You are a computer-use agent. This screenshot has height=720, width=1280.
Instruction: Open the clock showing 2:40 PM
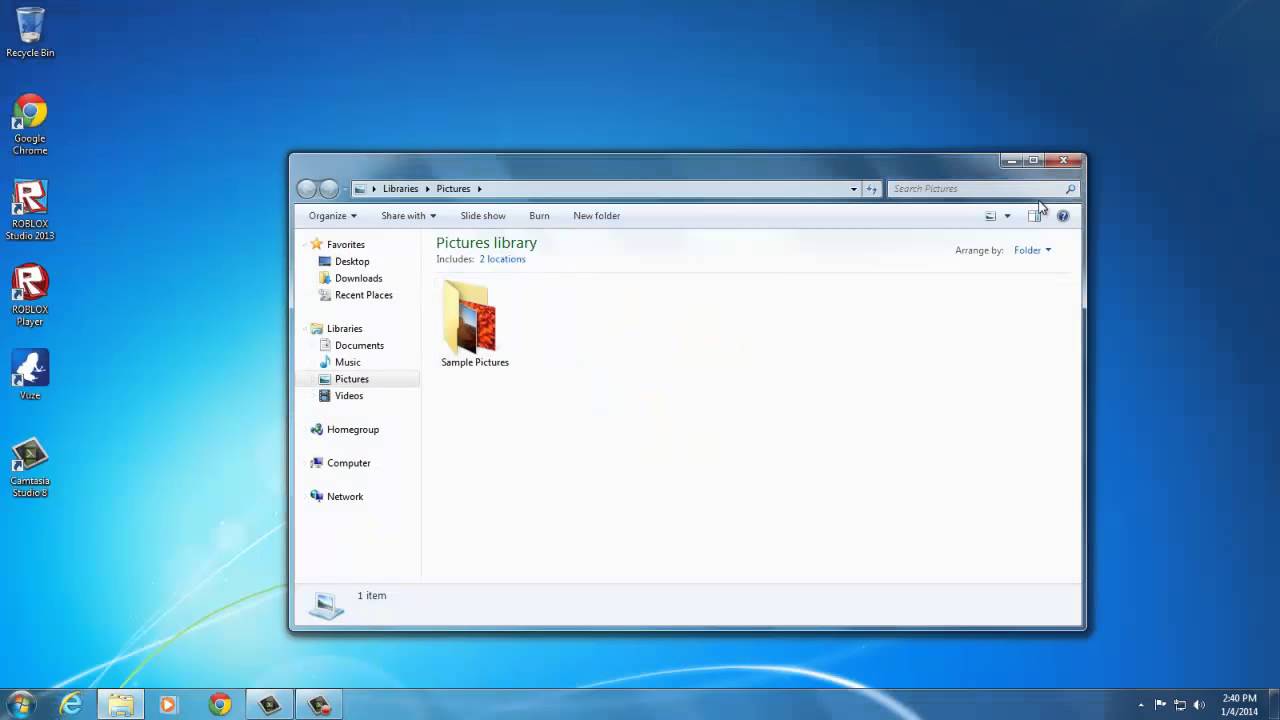1239,705
